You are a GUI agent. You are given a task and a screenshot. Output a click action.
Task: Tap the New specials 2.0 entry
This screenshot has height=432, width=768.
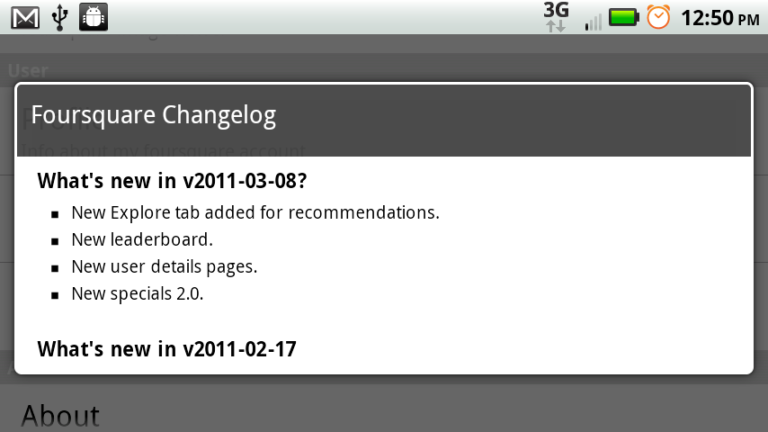(137, 294)
